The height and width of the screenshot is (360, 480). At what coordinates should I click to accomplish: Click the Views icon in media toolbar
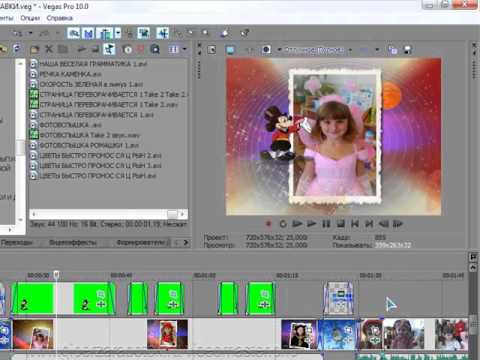click(x=173, y=50)
